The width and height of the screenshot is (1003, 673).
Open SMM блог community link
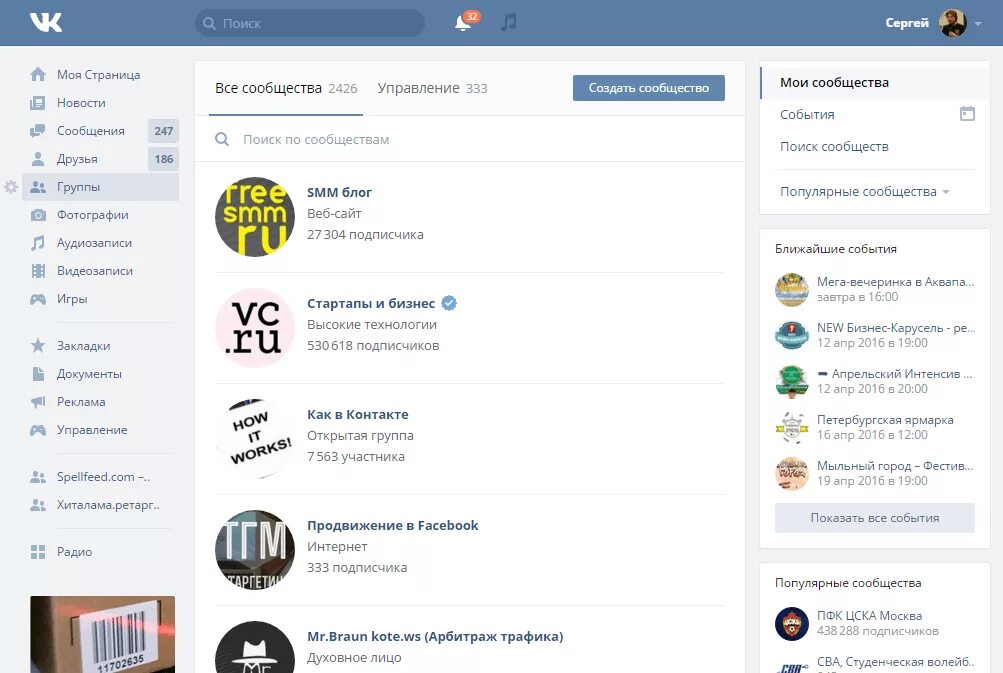coord(339,193)
